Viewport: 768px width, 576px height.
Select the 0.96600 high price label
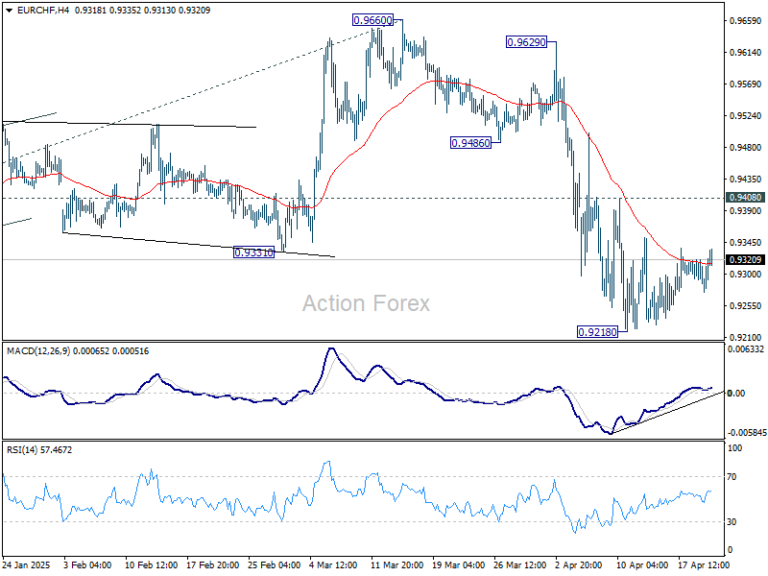pyautogui.click(x=373, y=20)
